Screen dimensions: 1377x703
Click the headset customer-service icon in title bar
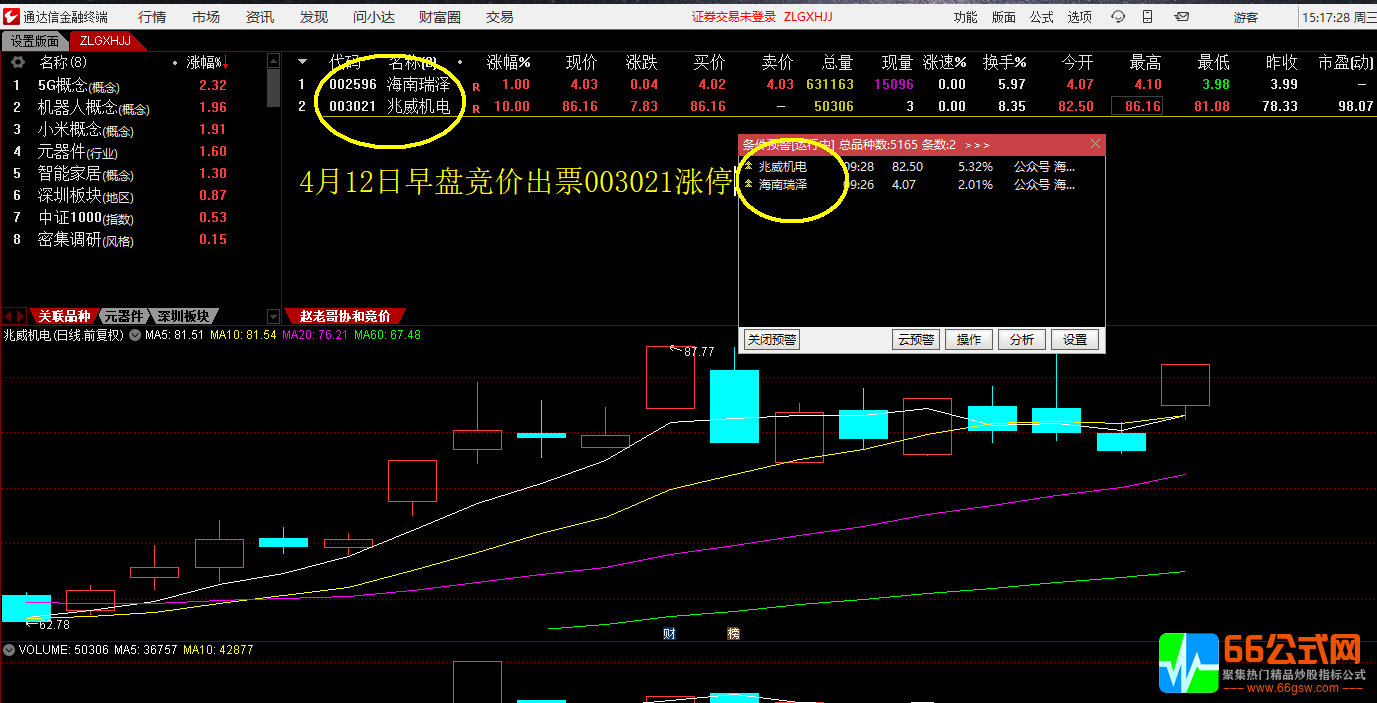pyautogui.click(x=1118, y=15)
